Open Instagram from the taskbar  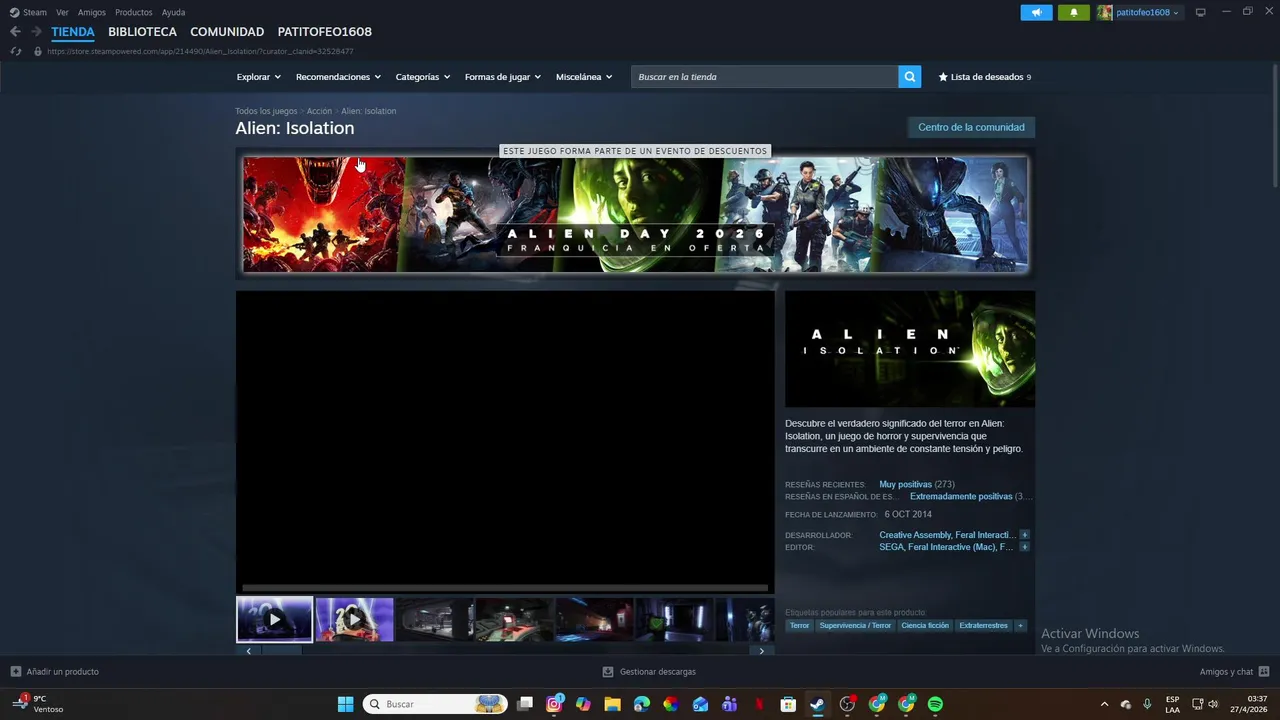point(554,704)
